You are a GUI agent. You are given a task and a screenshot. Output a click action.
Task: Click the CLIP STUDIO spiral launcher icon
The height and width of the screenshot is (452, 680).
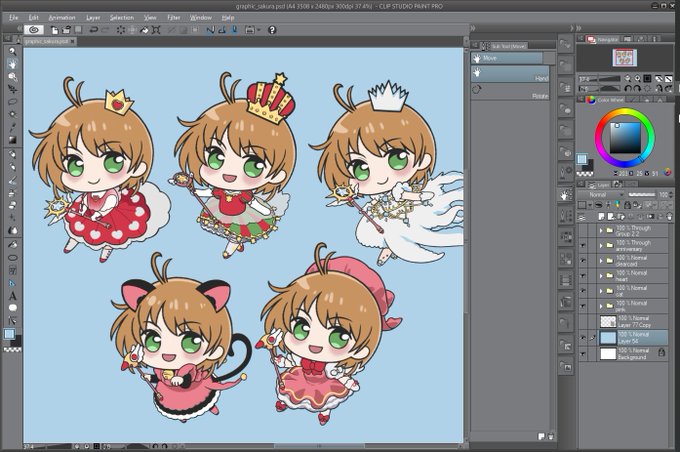(34, 30)
